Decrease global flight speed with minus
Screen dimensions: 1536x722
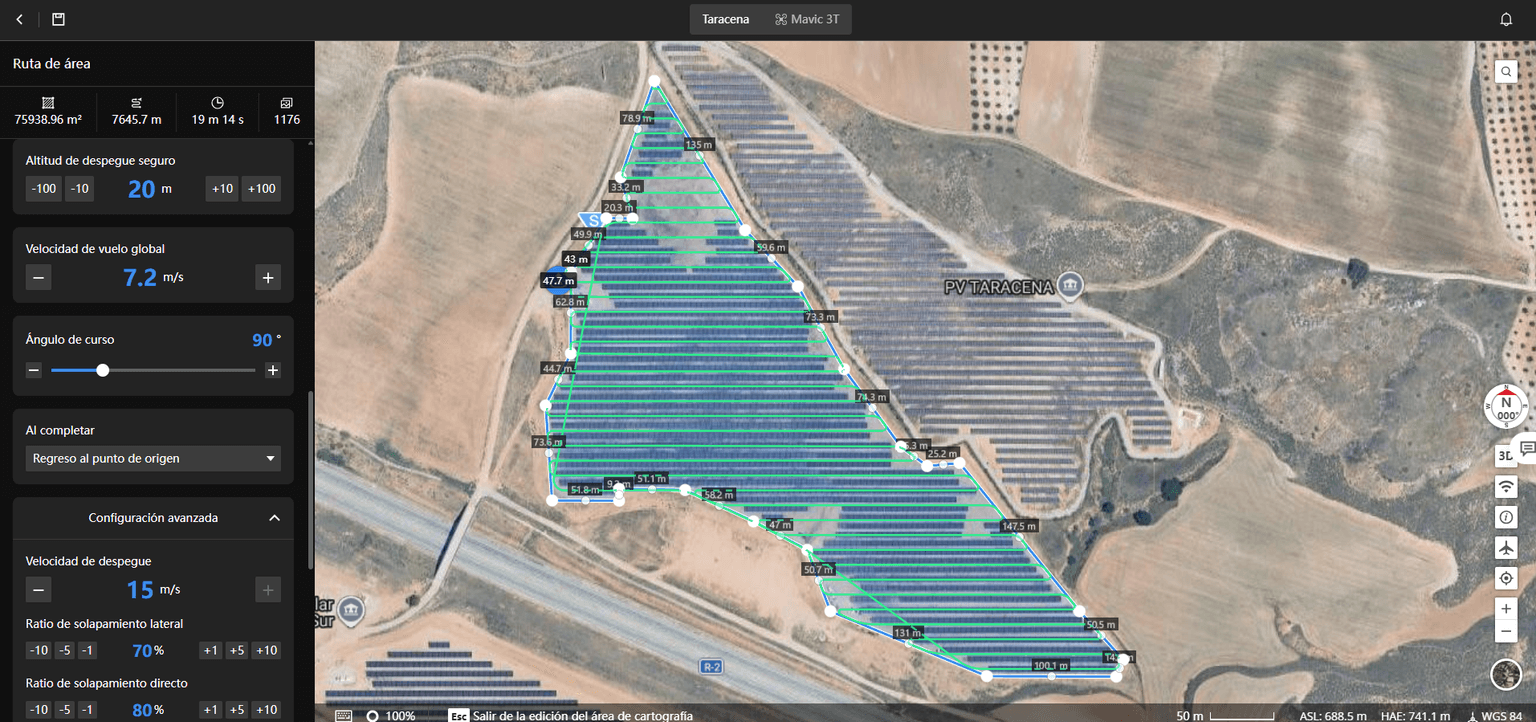coord(38,277)
